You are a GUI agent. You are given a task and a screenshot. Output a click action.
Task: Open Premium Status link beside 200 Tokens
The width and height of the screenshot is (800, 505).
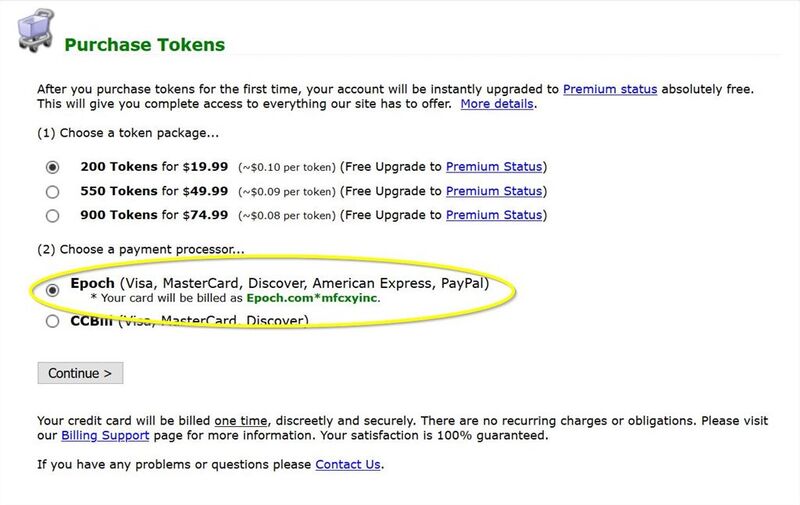494,167
